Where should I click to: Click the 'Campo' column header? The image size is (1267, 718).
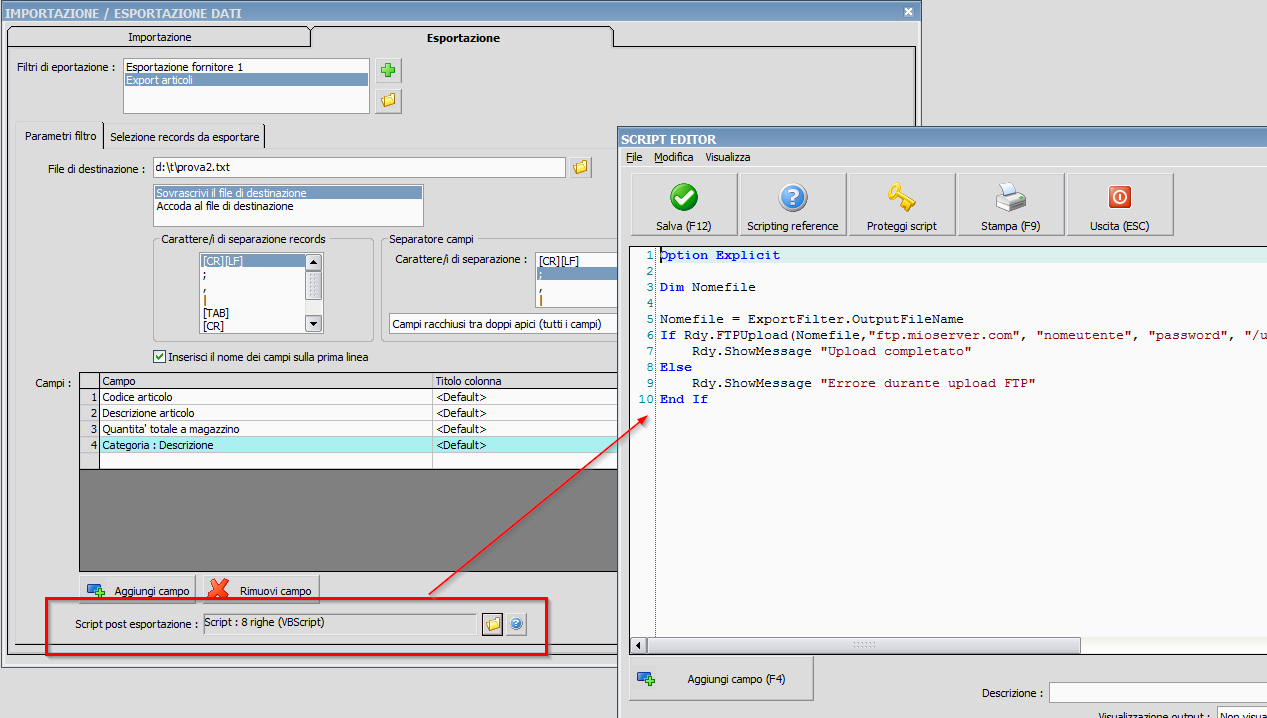[x=266, y=381]
